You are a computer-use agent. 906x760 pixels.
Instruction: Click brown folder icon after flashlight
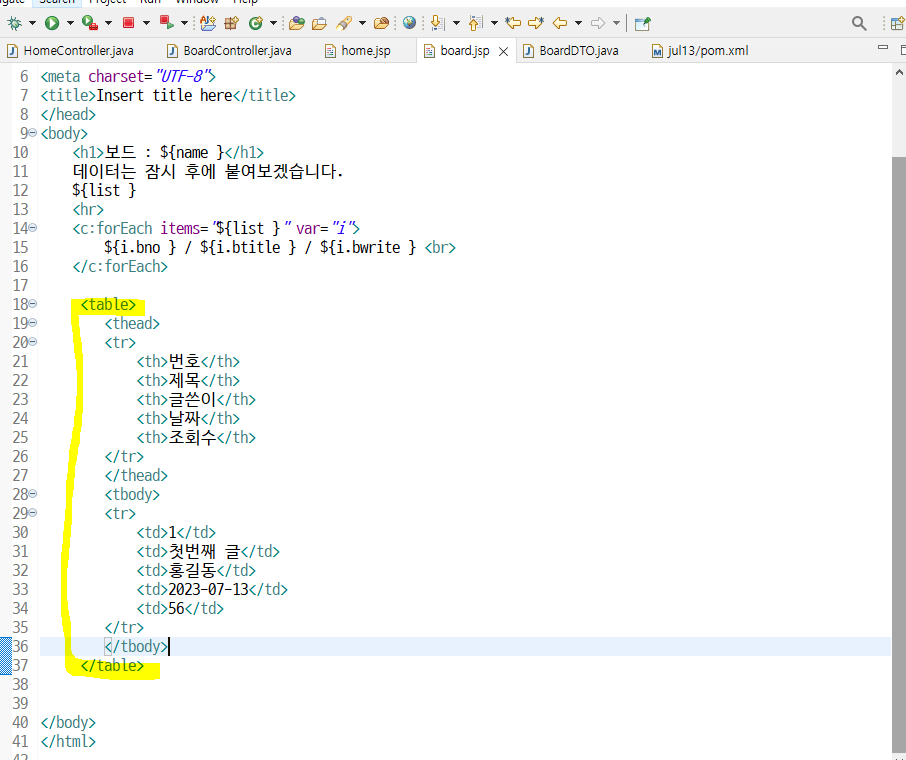coord(381,23)
